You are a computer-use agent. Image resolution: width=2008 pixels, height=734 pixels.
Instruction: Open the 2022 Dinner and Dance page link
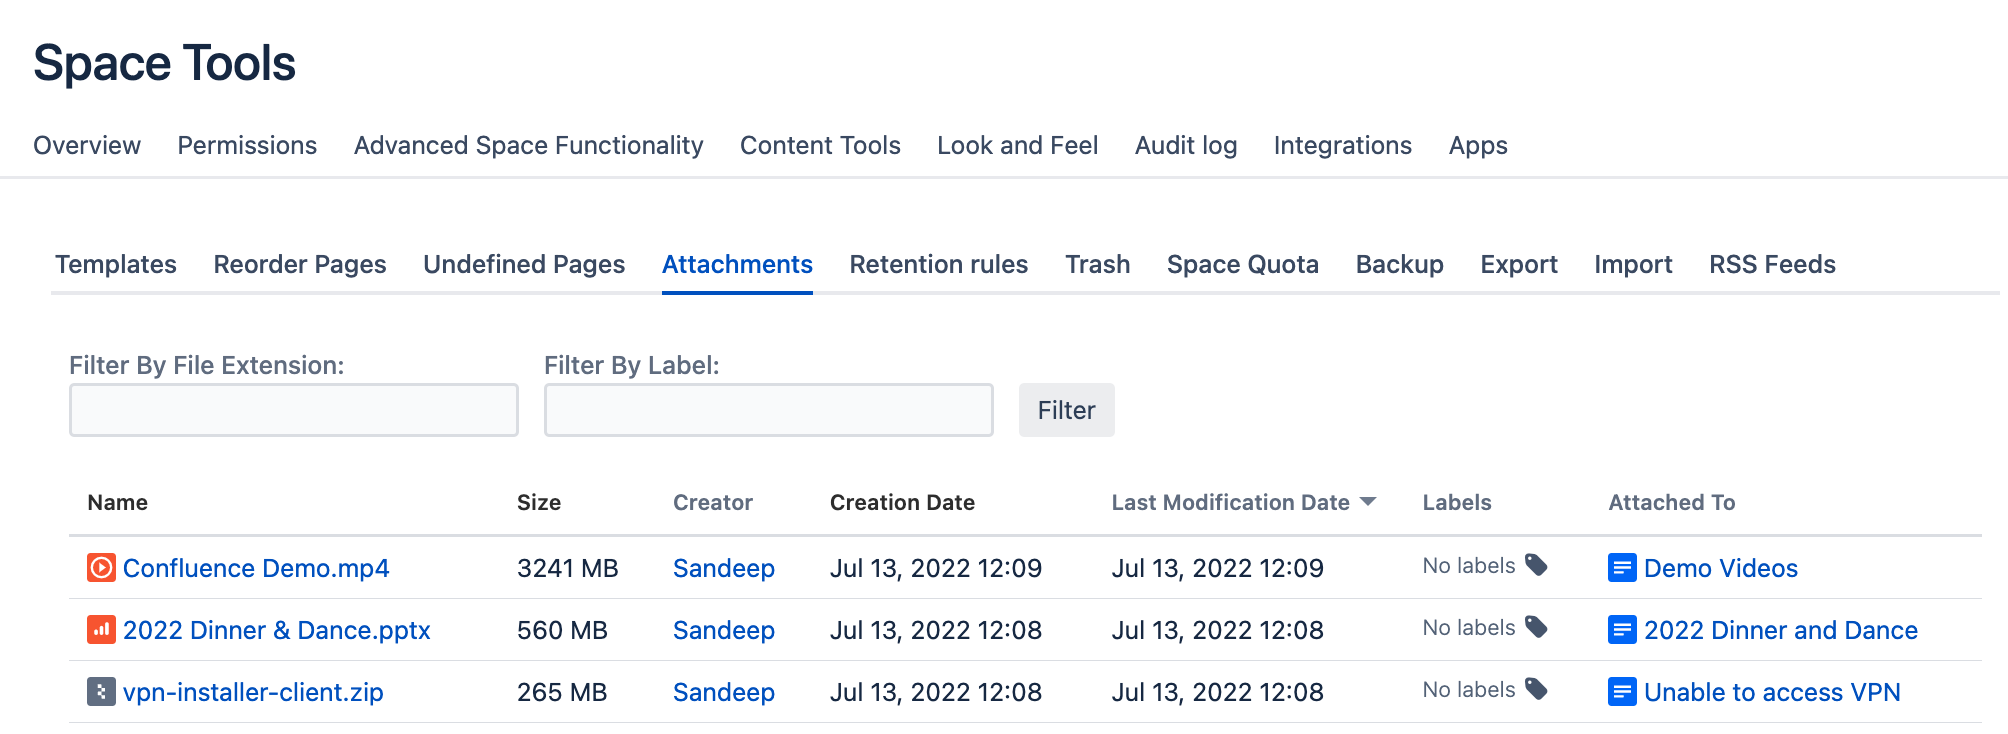click(1780, 630)
